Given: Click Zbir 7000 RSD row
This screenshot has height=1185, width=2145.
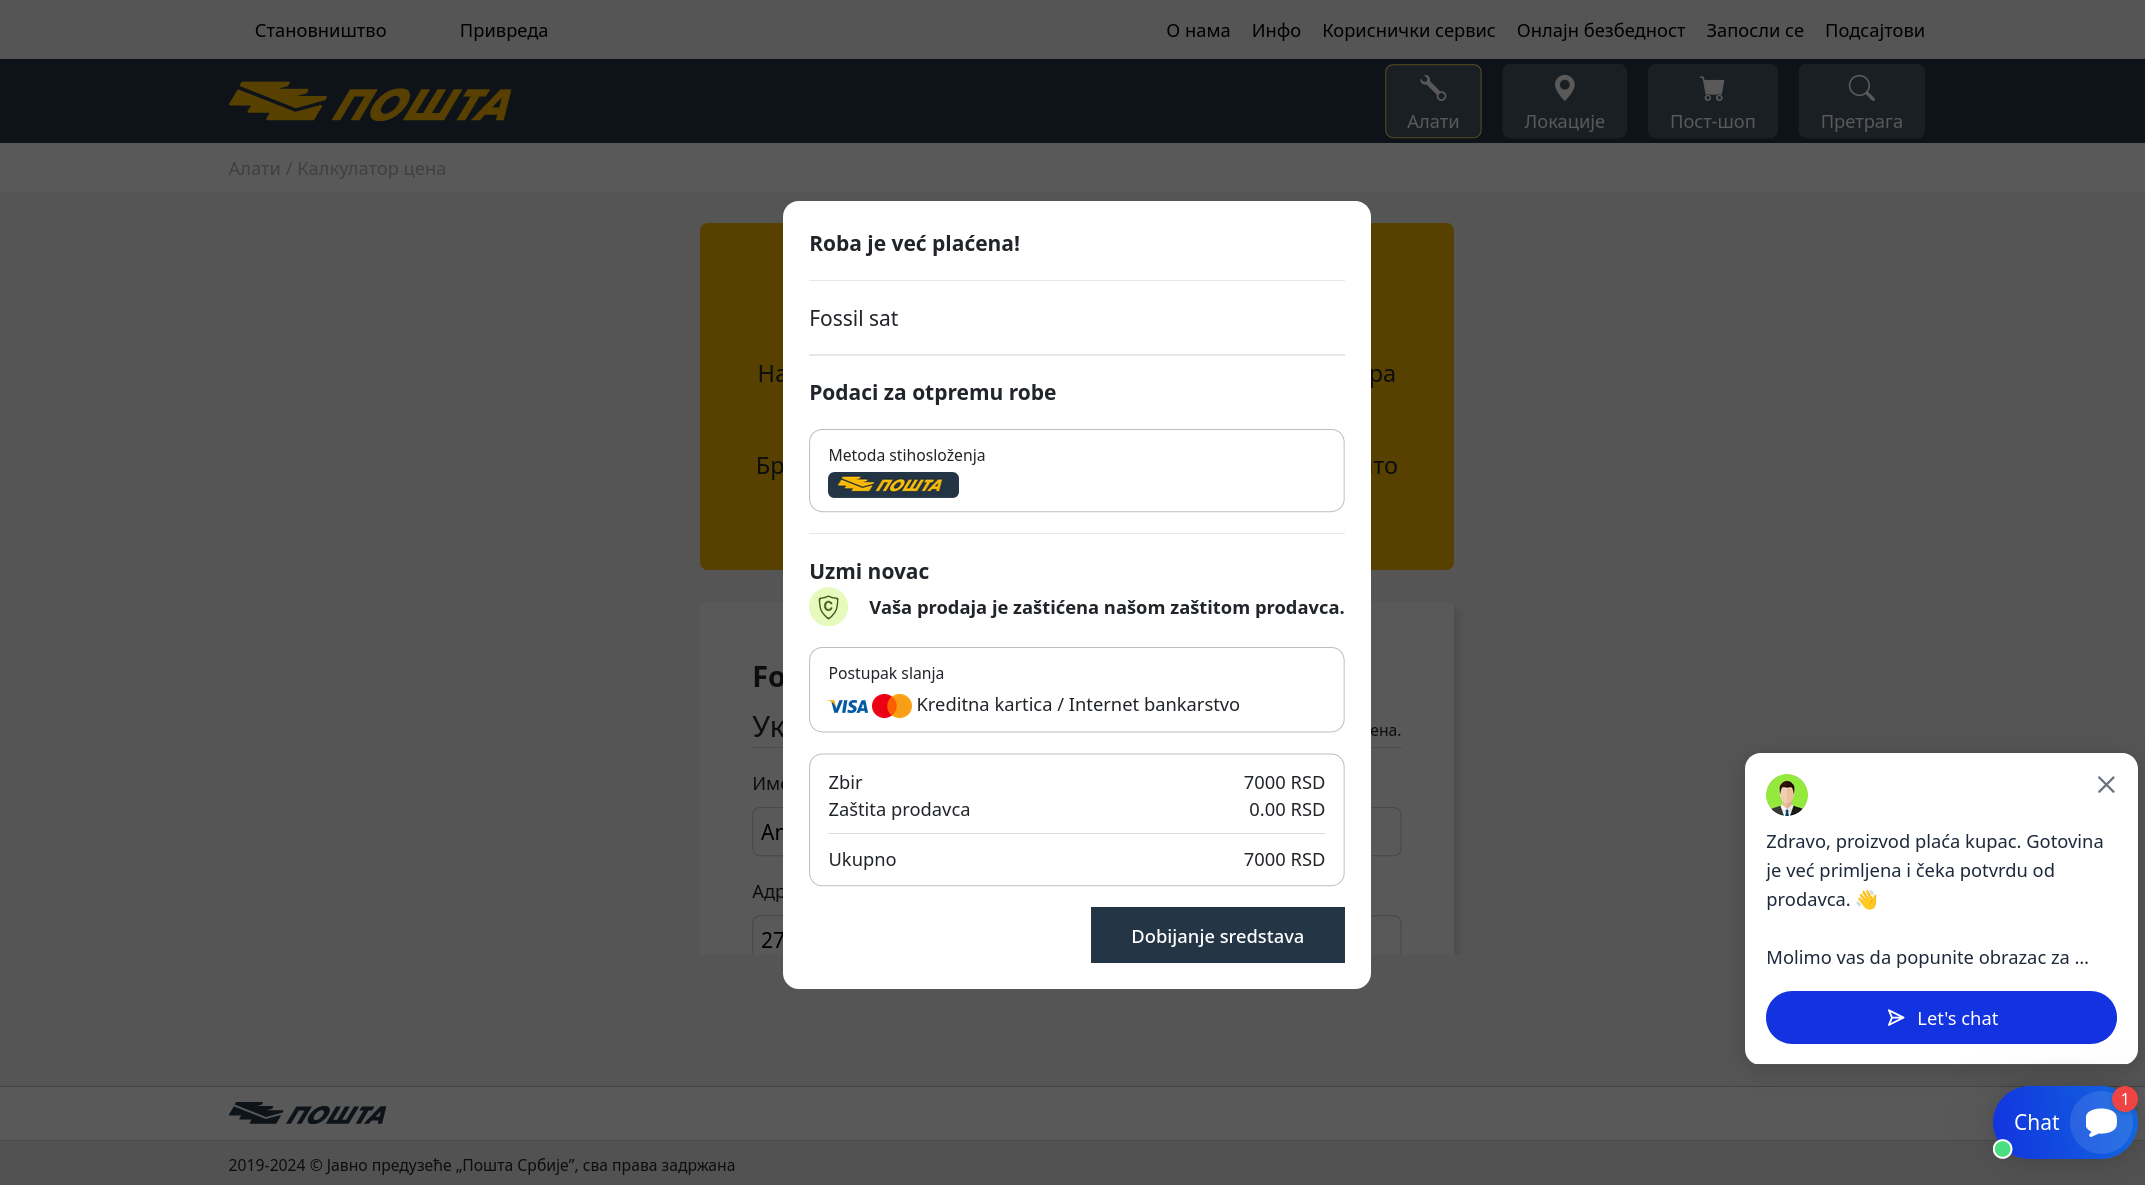Looking at the screenshot, I should [1076, 782].
